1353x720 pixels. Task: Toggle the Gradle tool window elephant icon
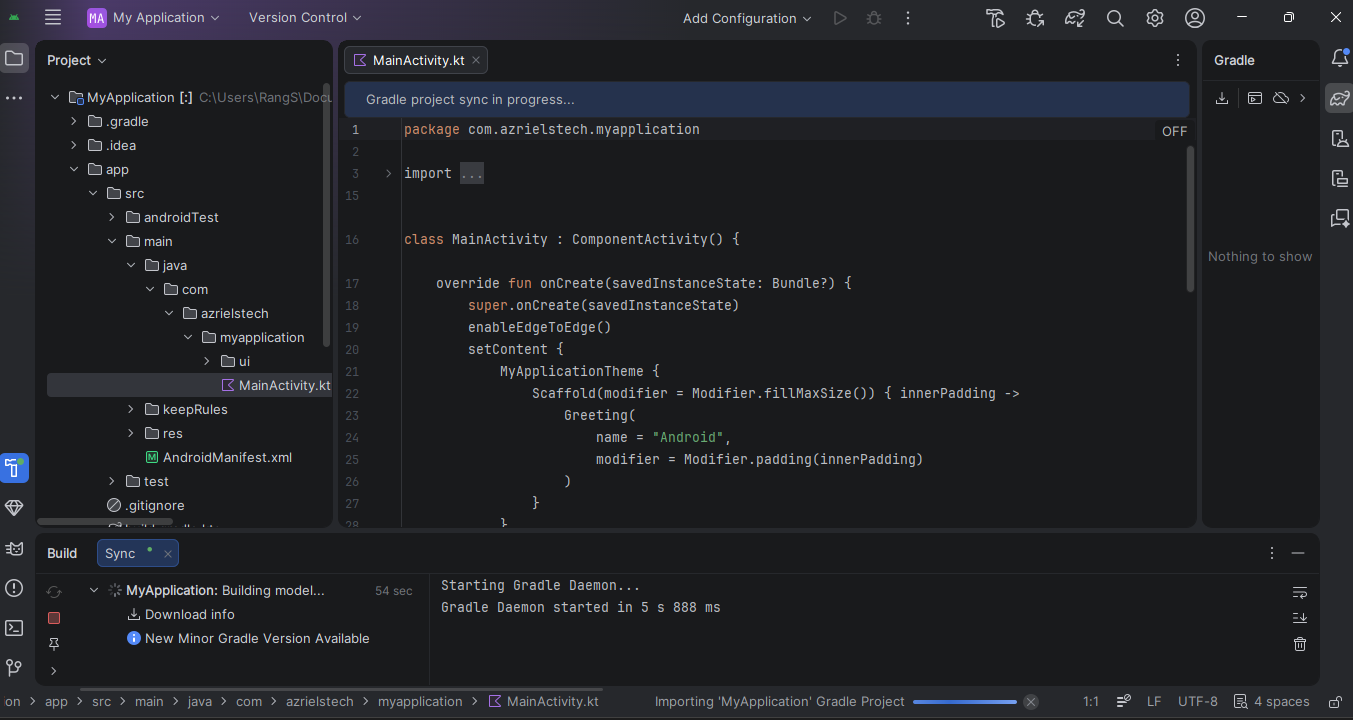pos(1340,98)
